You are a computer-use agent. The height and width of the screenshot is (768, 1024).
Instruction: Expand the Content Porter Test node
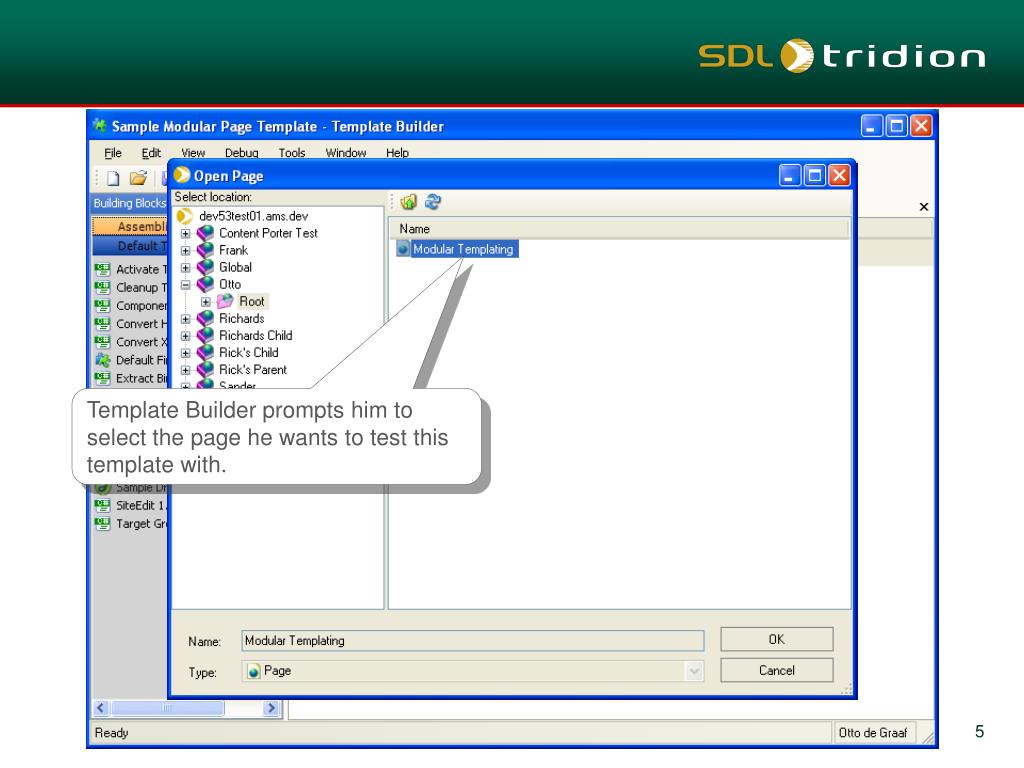point(185,233)
